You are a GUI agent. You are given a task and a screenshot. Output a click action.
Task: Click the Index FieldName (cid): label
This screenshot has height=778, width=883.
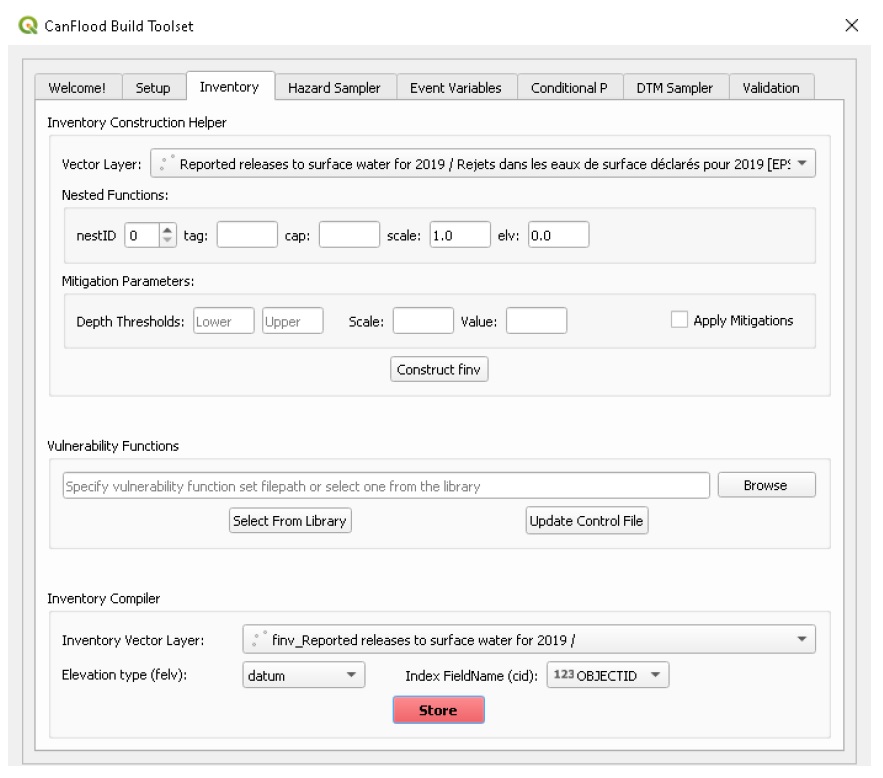471,676
